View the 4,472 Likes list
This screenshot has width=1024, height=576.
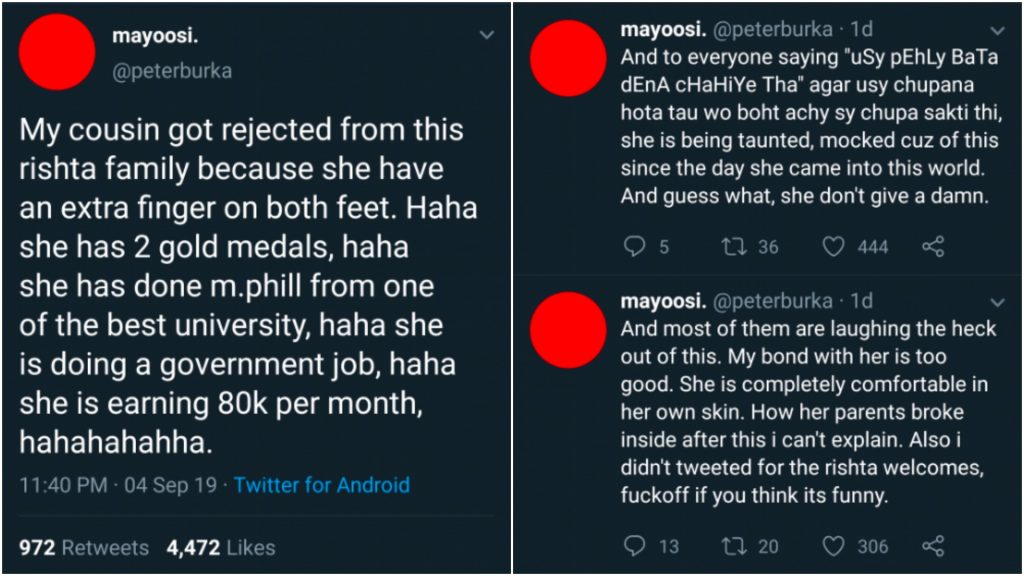click(221, 547)
